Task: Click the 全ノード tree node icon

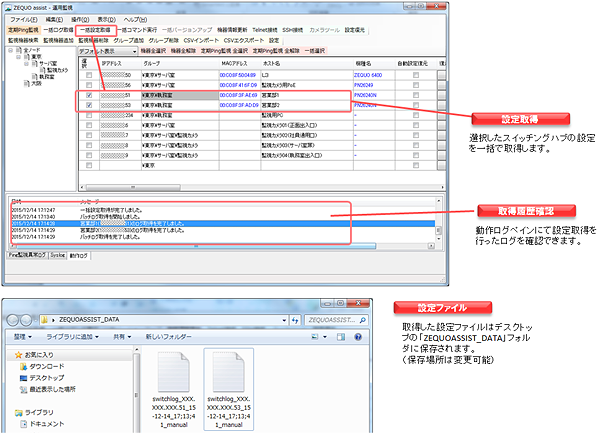Action: click(19, 50)
